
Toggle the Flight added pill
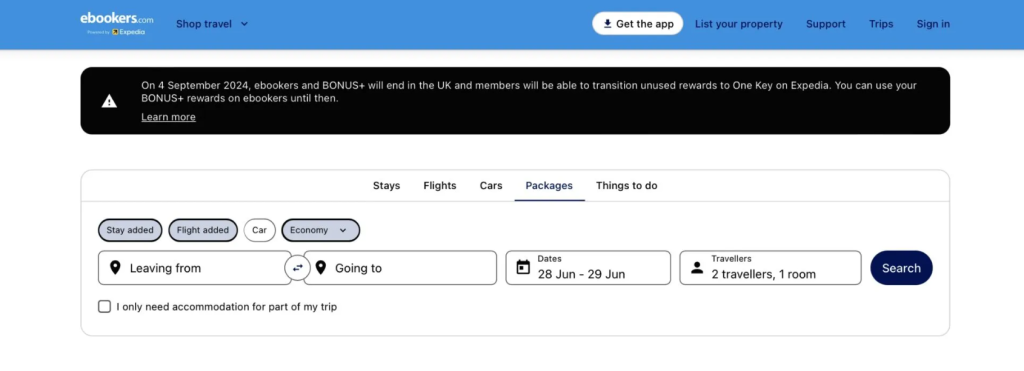coord(203,230)
